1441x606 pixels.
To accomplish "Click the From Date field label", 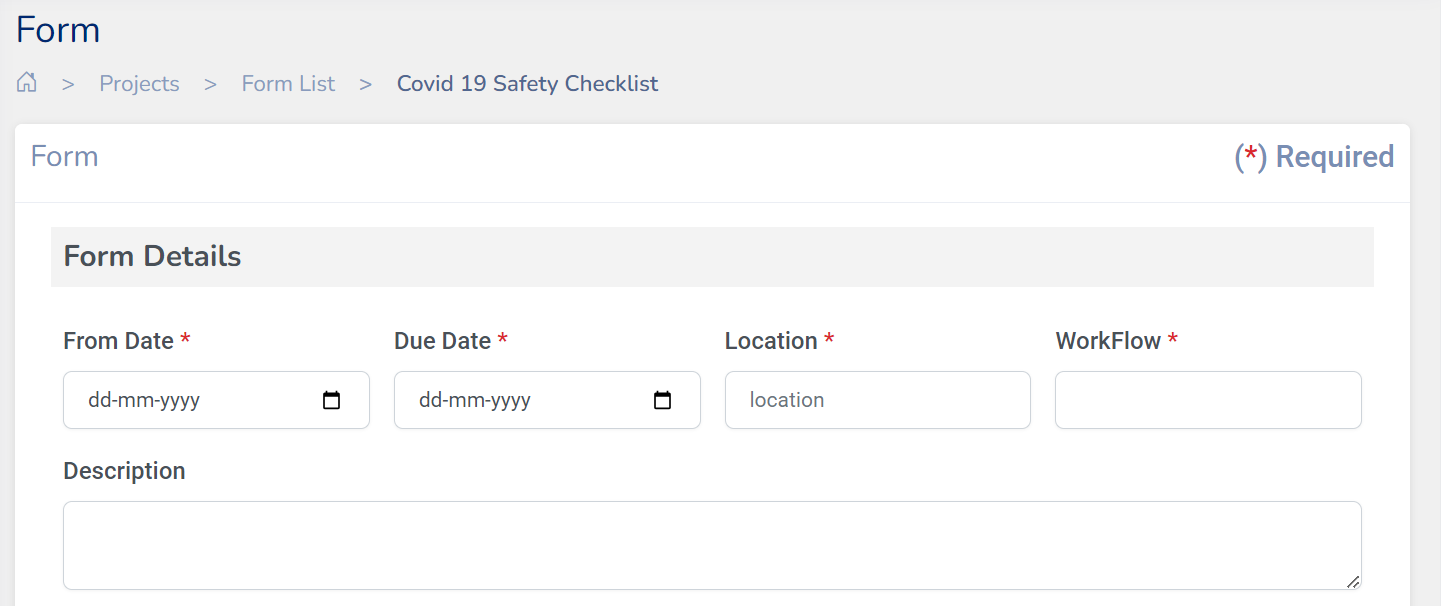I will (119, 341).
